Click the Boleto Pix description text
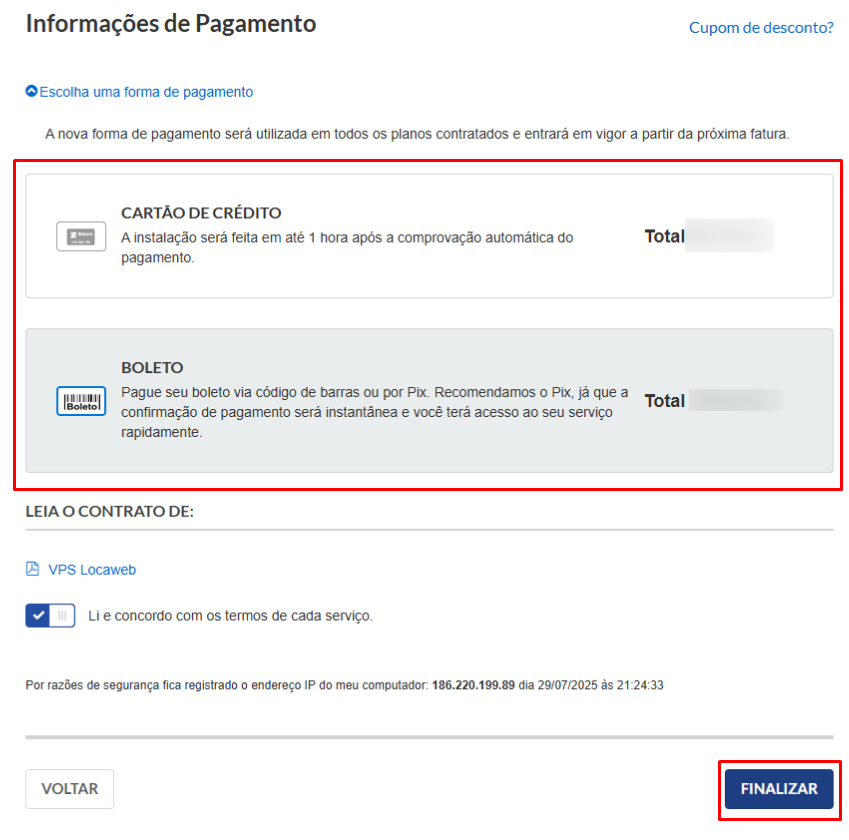This screenshot has width=849, height=840. (x=375, y=412)
